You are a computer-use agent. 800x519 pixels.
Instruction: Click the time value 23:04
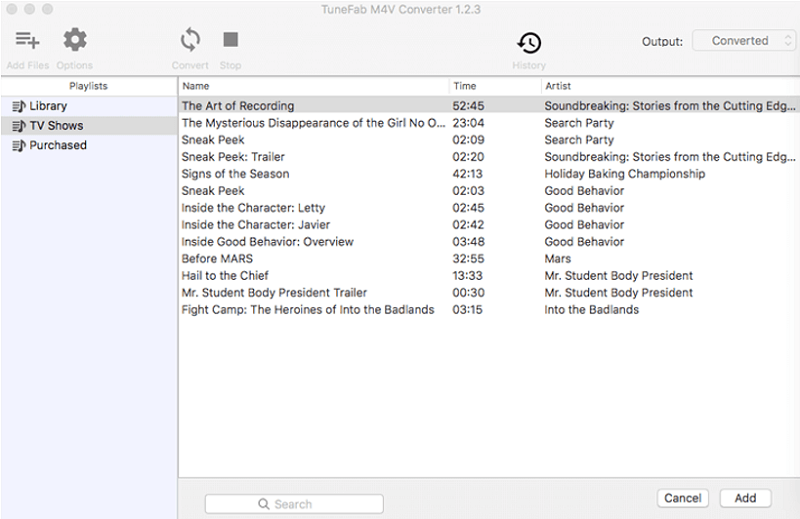[x=468, y=123]
